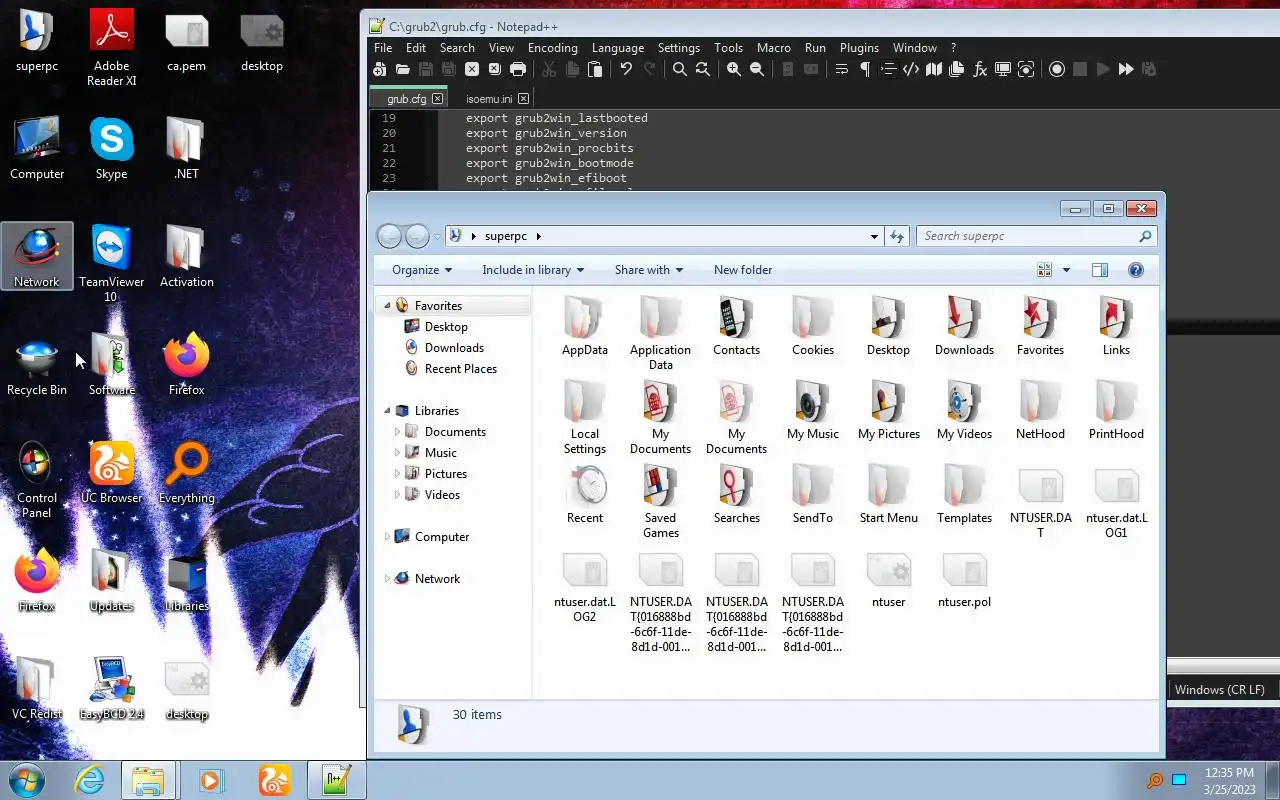Toggle Show All Characters pilcrow icon
The image size is (1280, 800).
click(x=865, y=69)
